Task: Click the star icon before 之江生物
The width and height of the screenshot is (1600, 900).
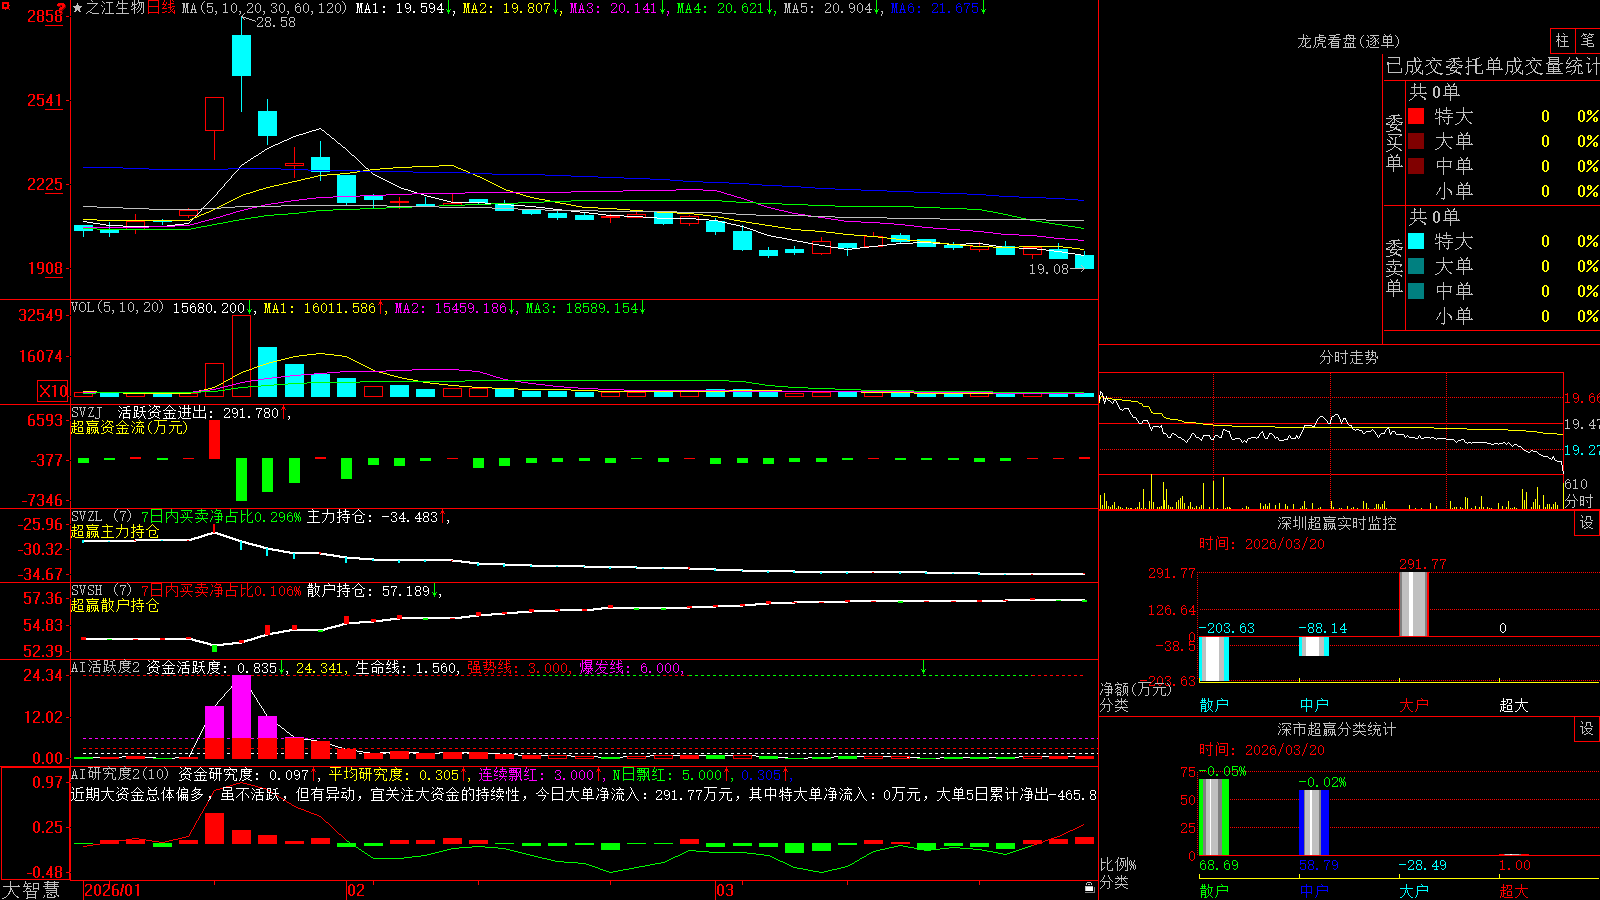Action: [78, 8]
